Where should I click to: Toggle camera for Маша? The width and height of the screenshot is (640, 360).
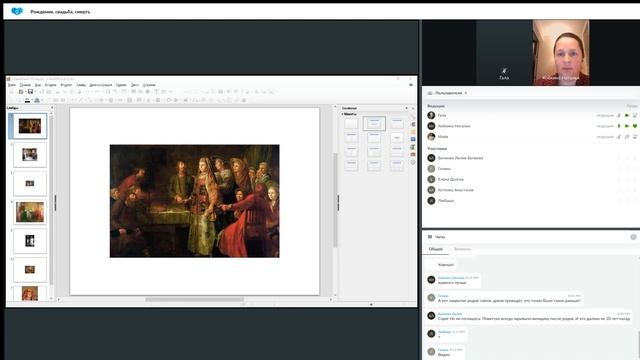[627, 137]
